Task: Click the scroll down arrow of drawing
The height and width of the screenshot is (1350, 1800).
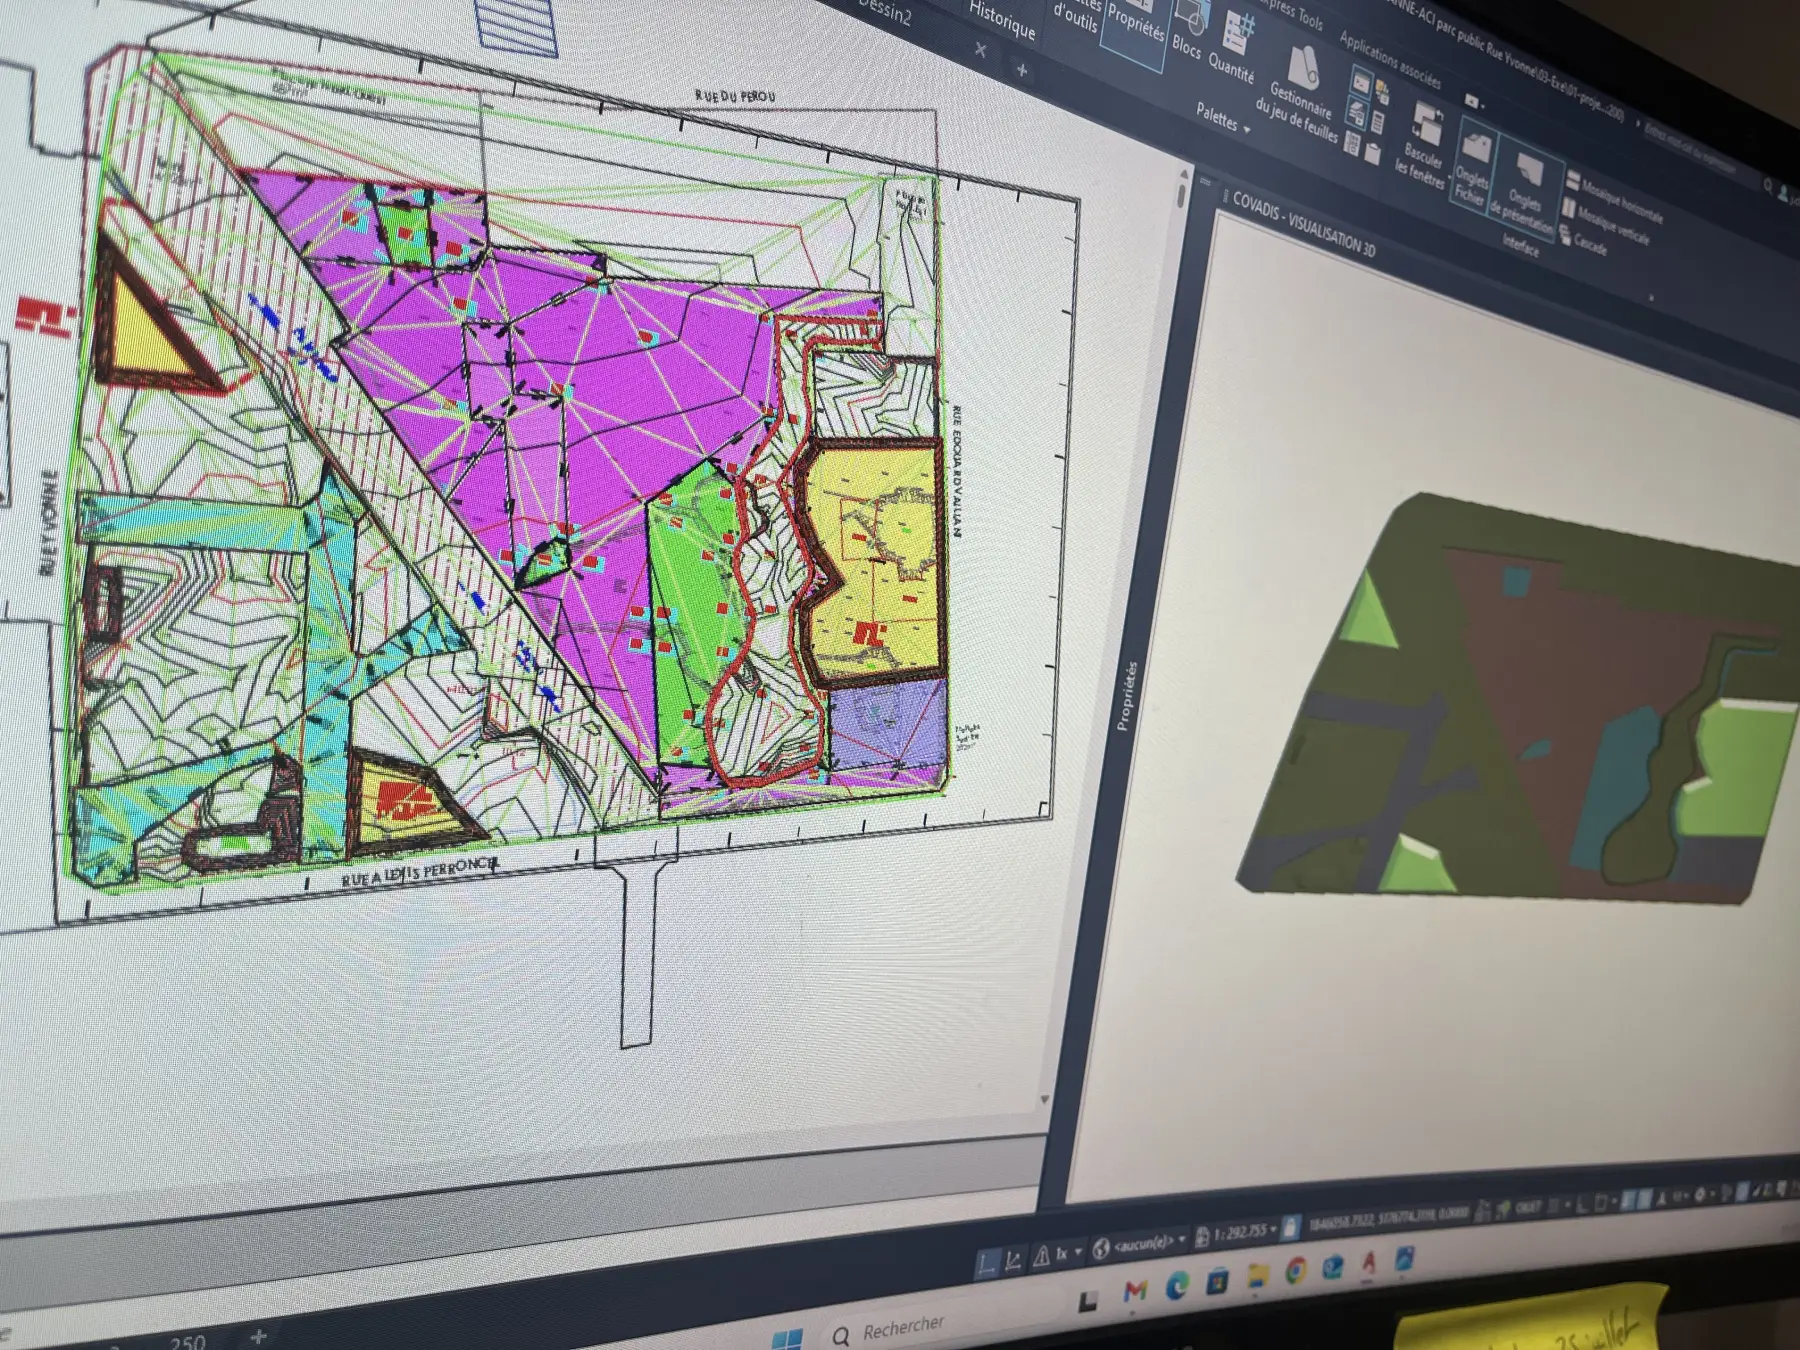Action: tap(1045, 1099)
